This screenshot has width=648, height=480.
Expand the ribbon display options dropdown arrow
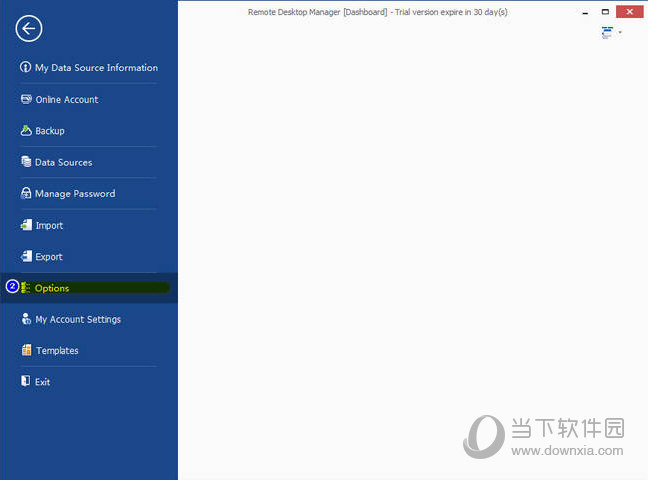(620, 33)
